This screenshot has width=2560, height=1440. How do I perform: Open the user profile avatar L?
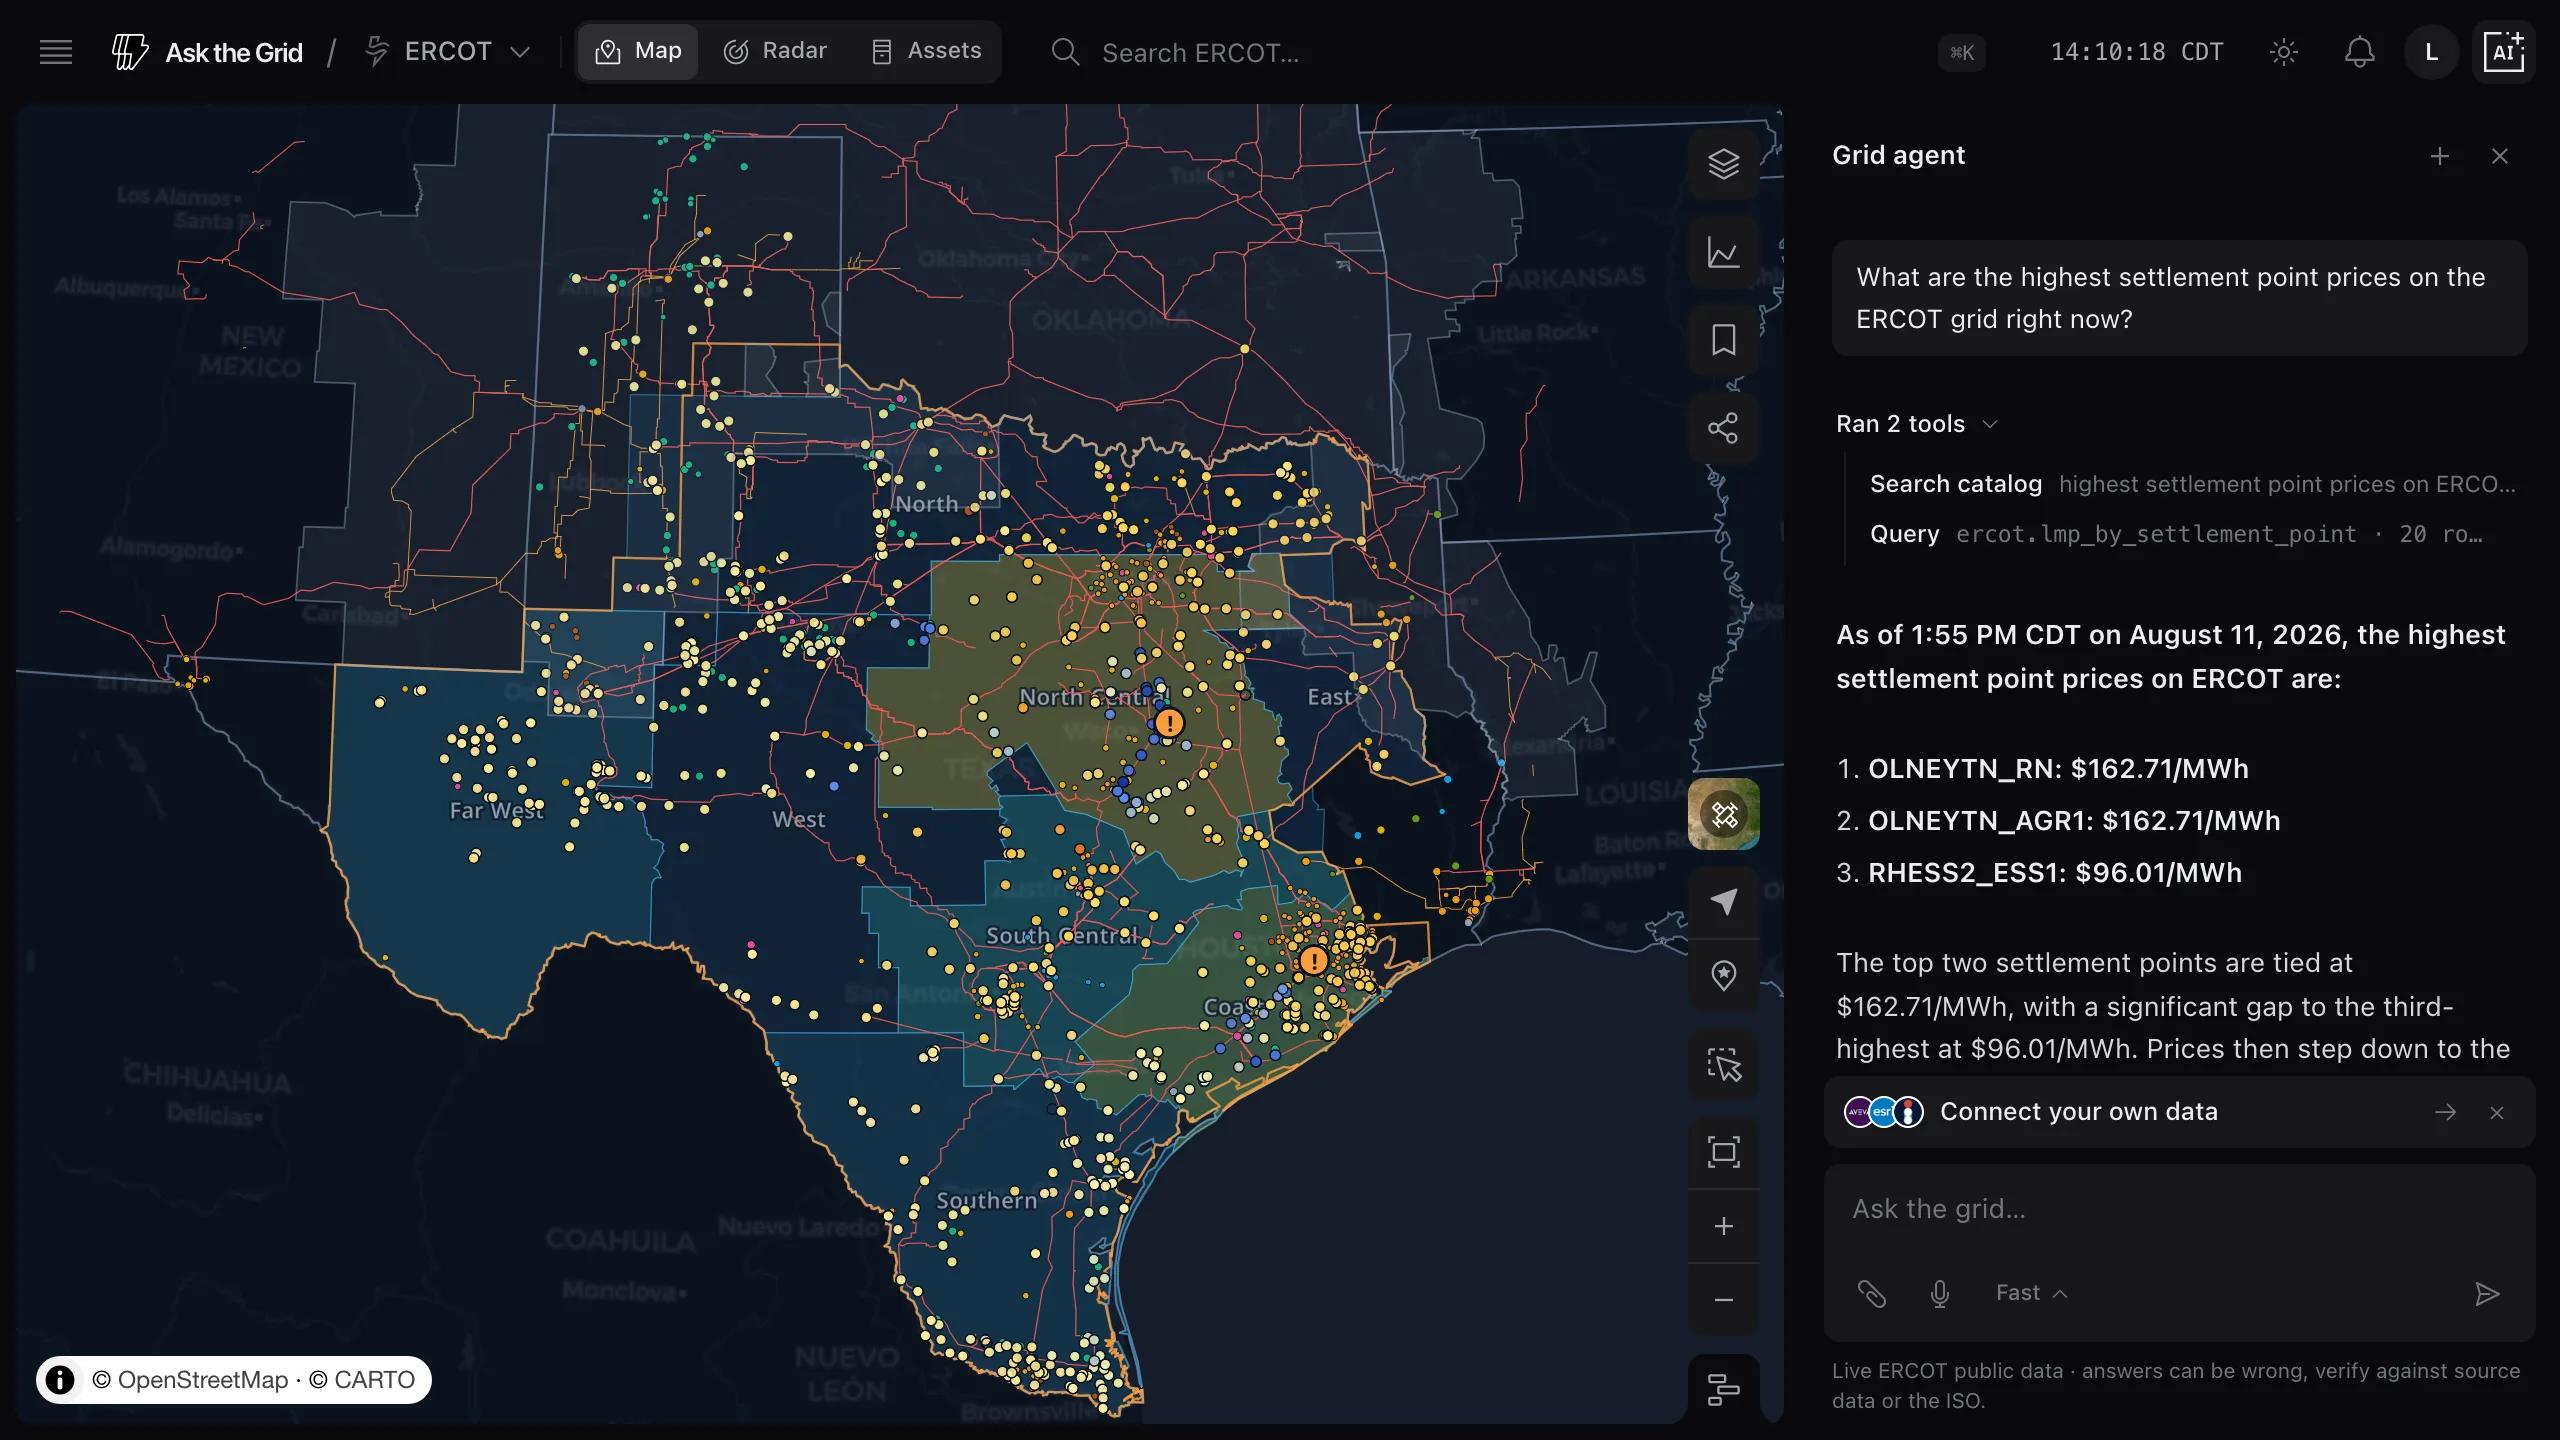2432,52
